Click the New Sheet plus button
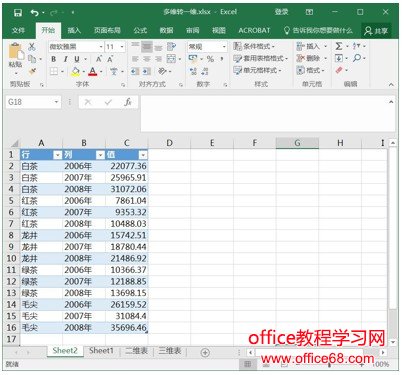The width and height of the screenshot is (404, 375). 205,352
